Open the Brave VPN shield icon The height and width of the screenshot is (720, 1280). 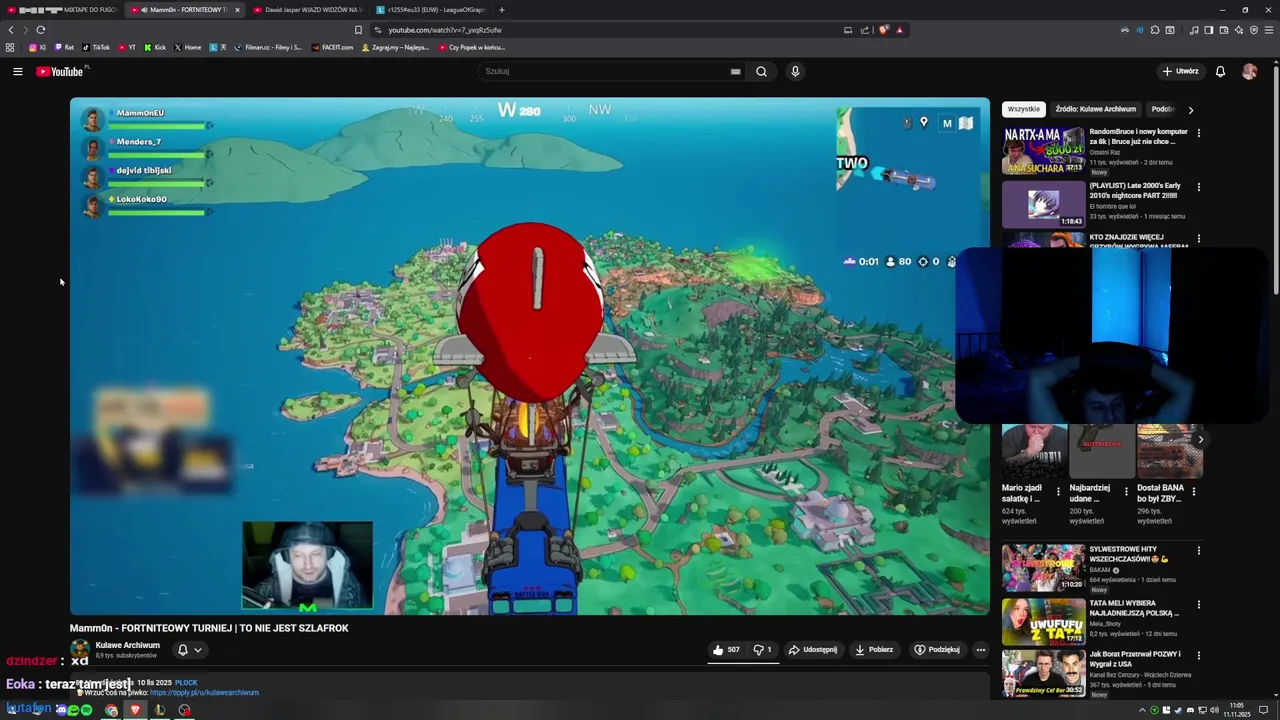1254,30
